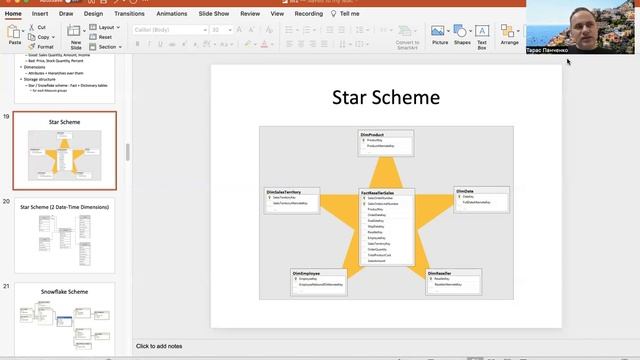
Task: Select slide 20 thumbnail with 2 Date-Time Dimensions
Action: [x=64, y=236]
